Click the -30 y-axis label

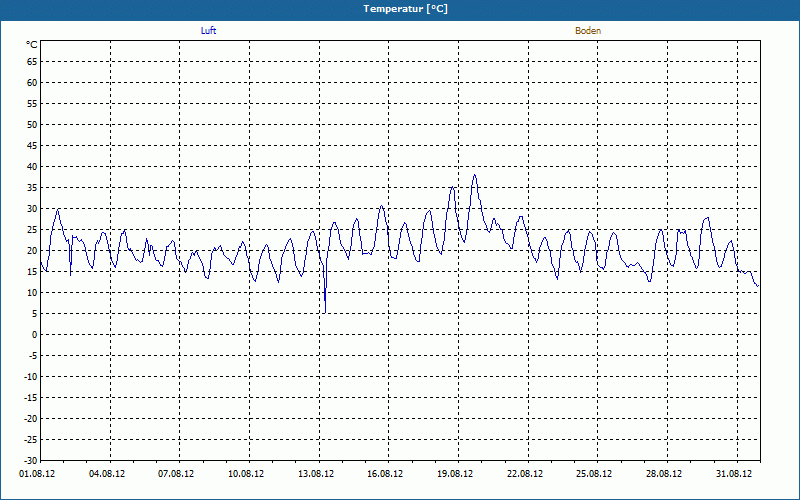31,460
